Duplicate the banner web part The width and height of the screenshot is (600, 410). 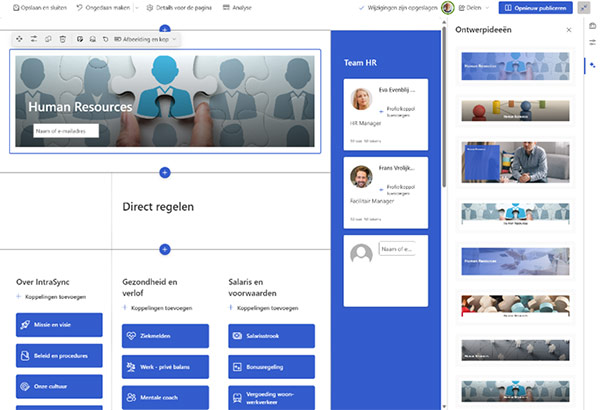[48, 39]
